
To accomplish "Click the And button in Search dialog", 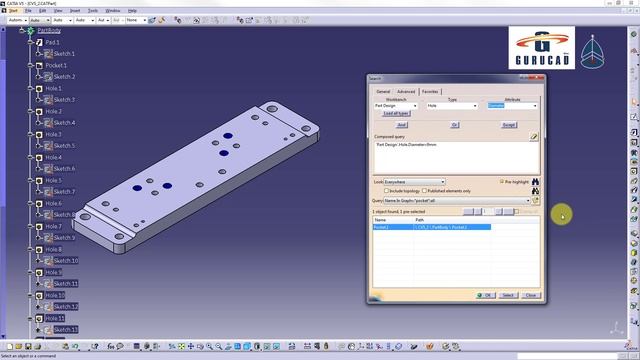I will click(402, 125).
